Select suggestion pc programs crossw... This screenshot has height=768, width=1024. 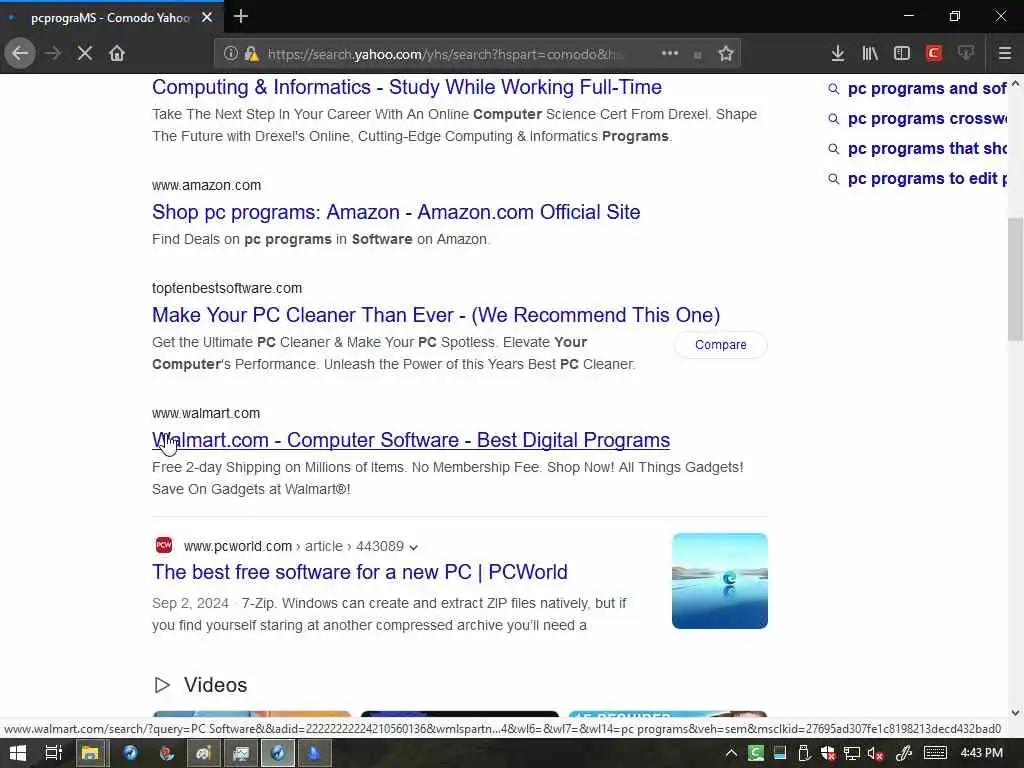[927, 118]
